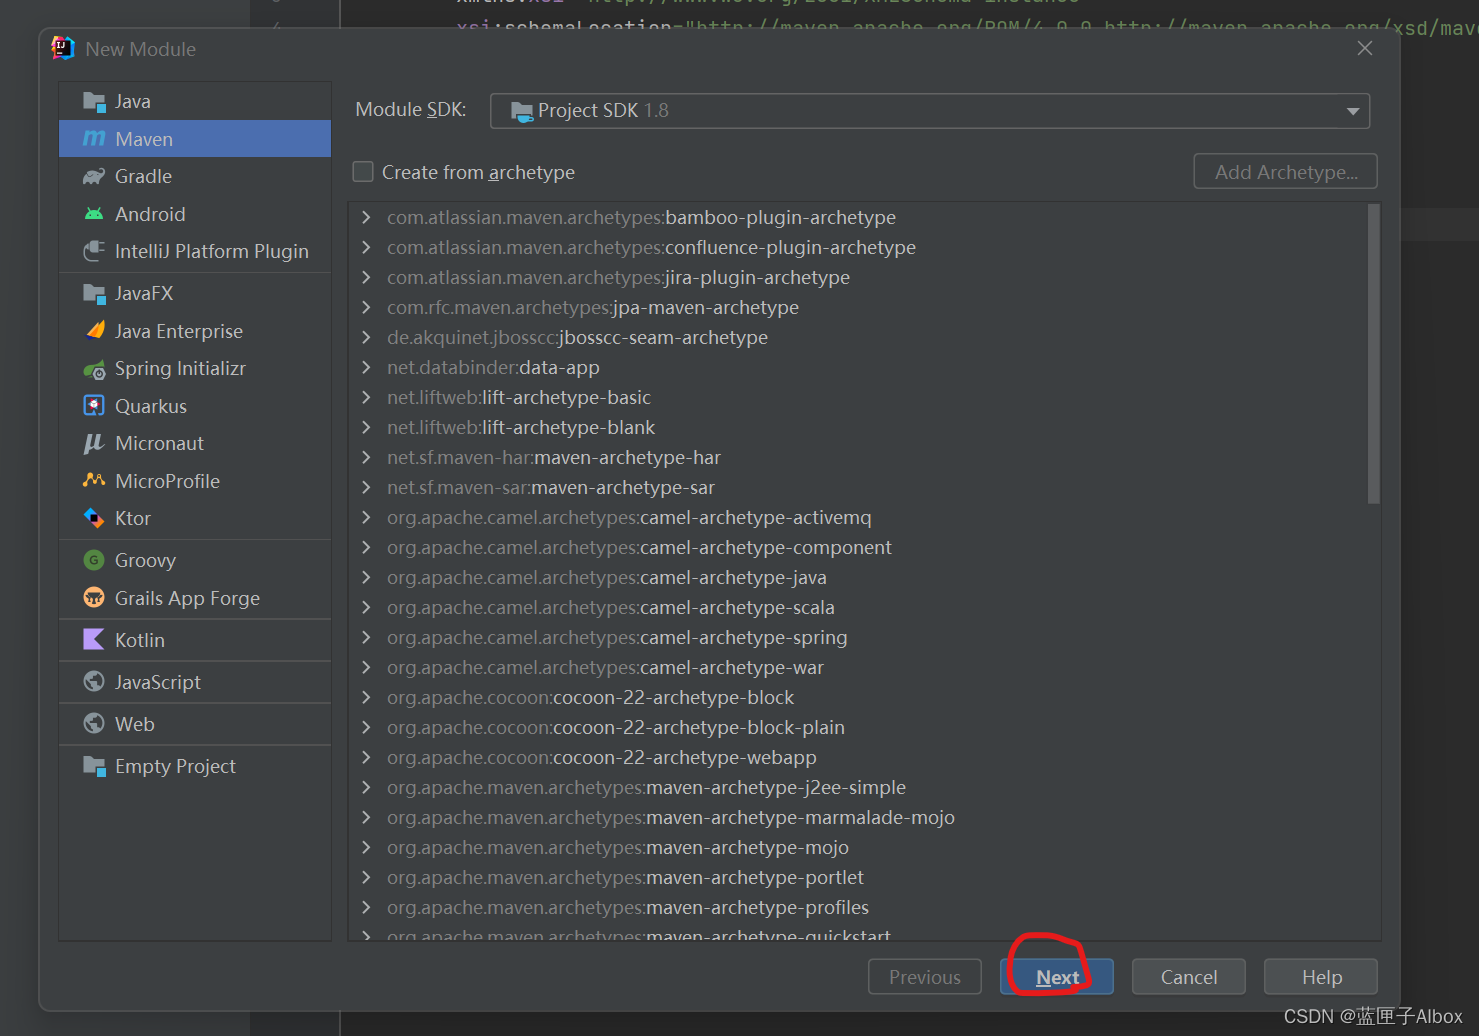This screenshot has height=1036, width=1479.
Task: Select maven-archetype-marmalade-mojo text row
Action: click(x=671, y=817)
